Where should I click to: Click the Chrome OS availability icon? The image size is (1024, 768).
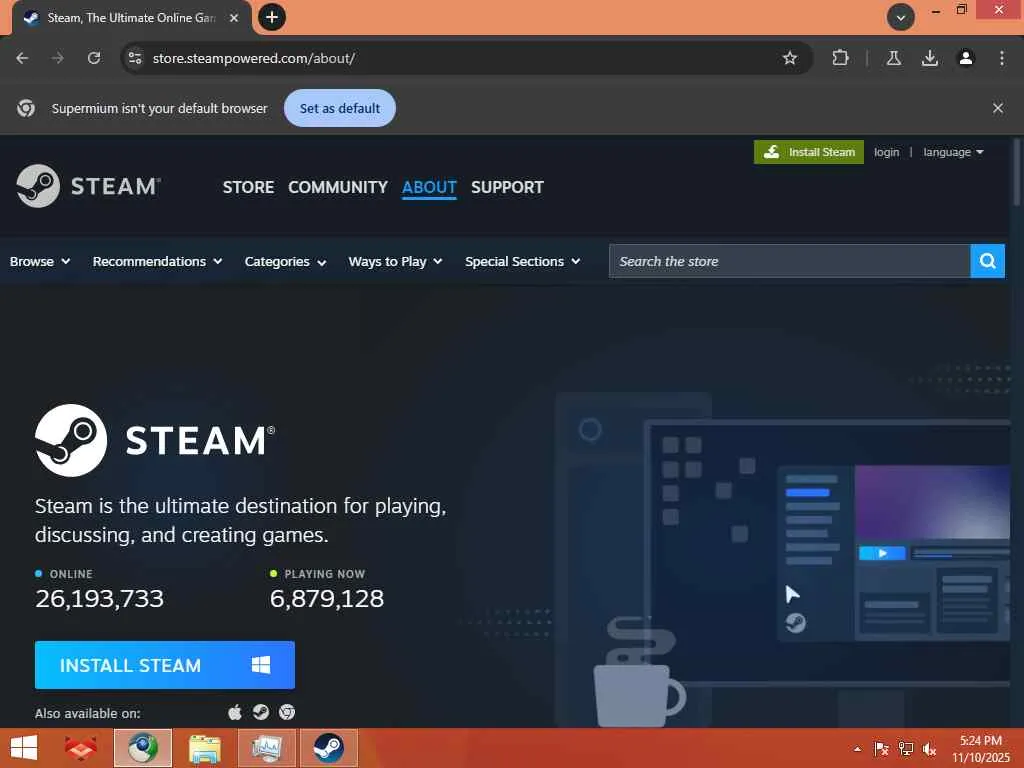click(287, 712)
